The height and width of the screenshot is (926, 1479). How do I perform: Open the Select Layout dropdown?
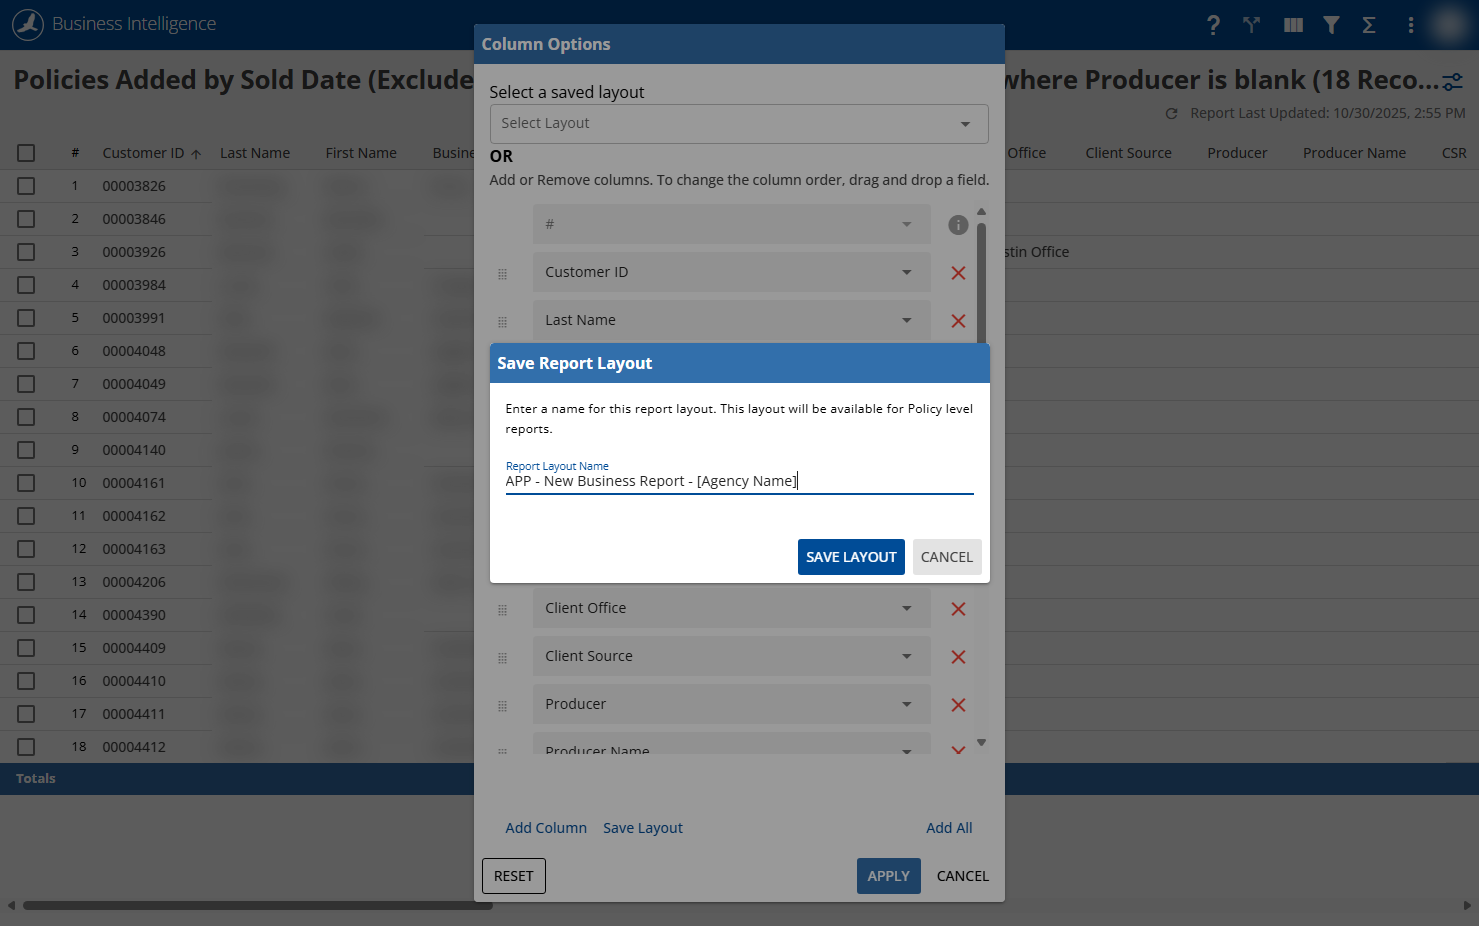[739, 124]
